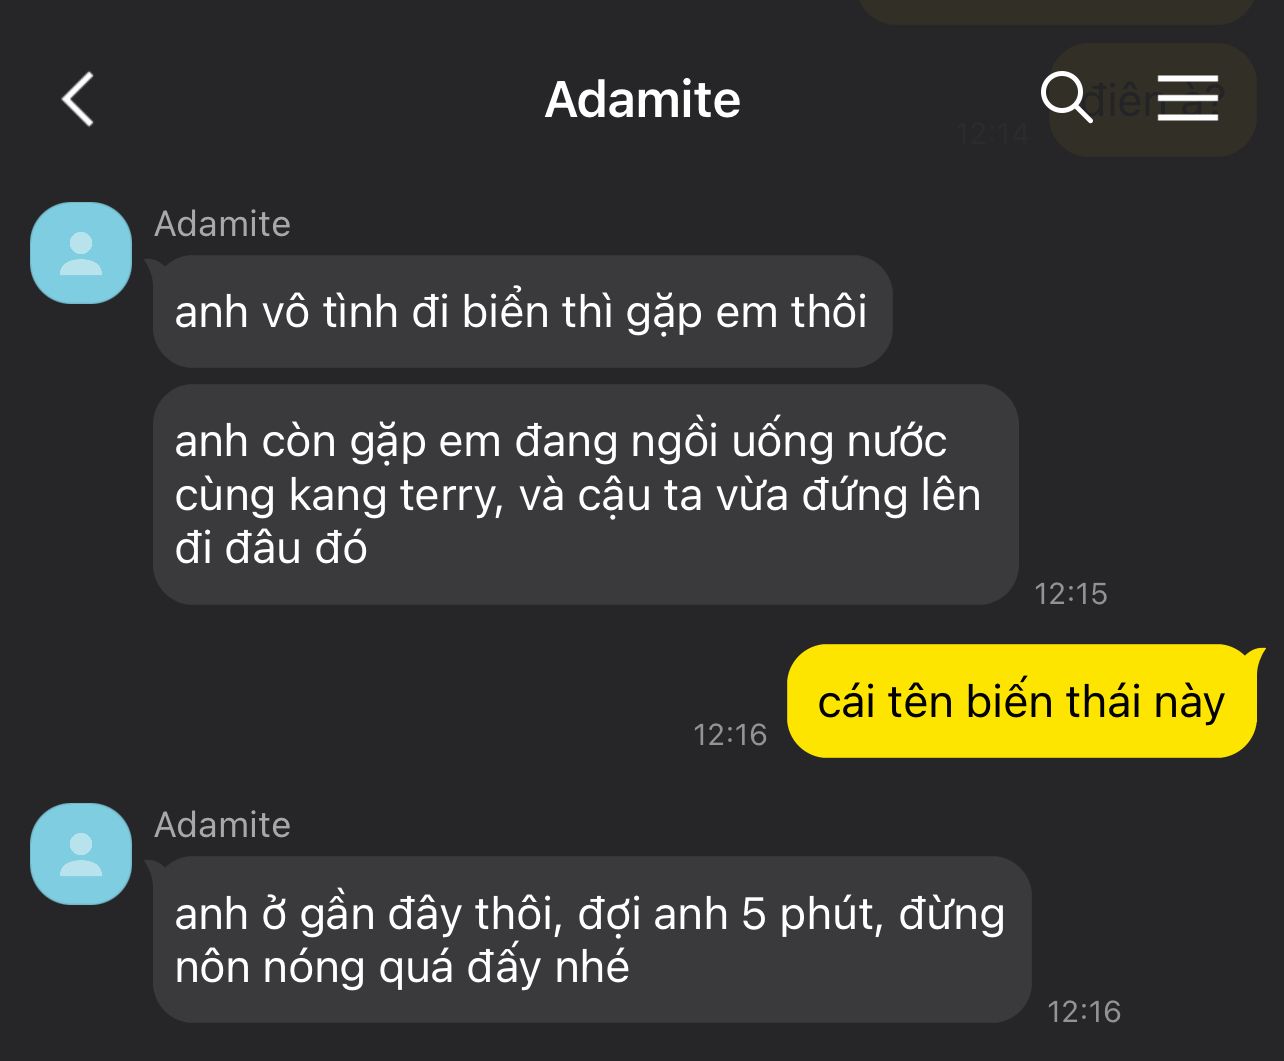1284x1061 pixels.
Task: Open search in this chat
Action: [x=1067, y=98]
